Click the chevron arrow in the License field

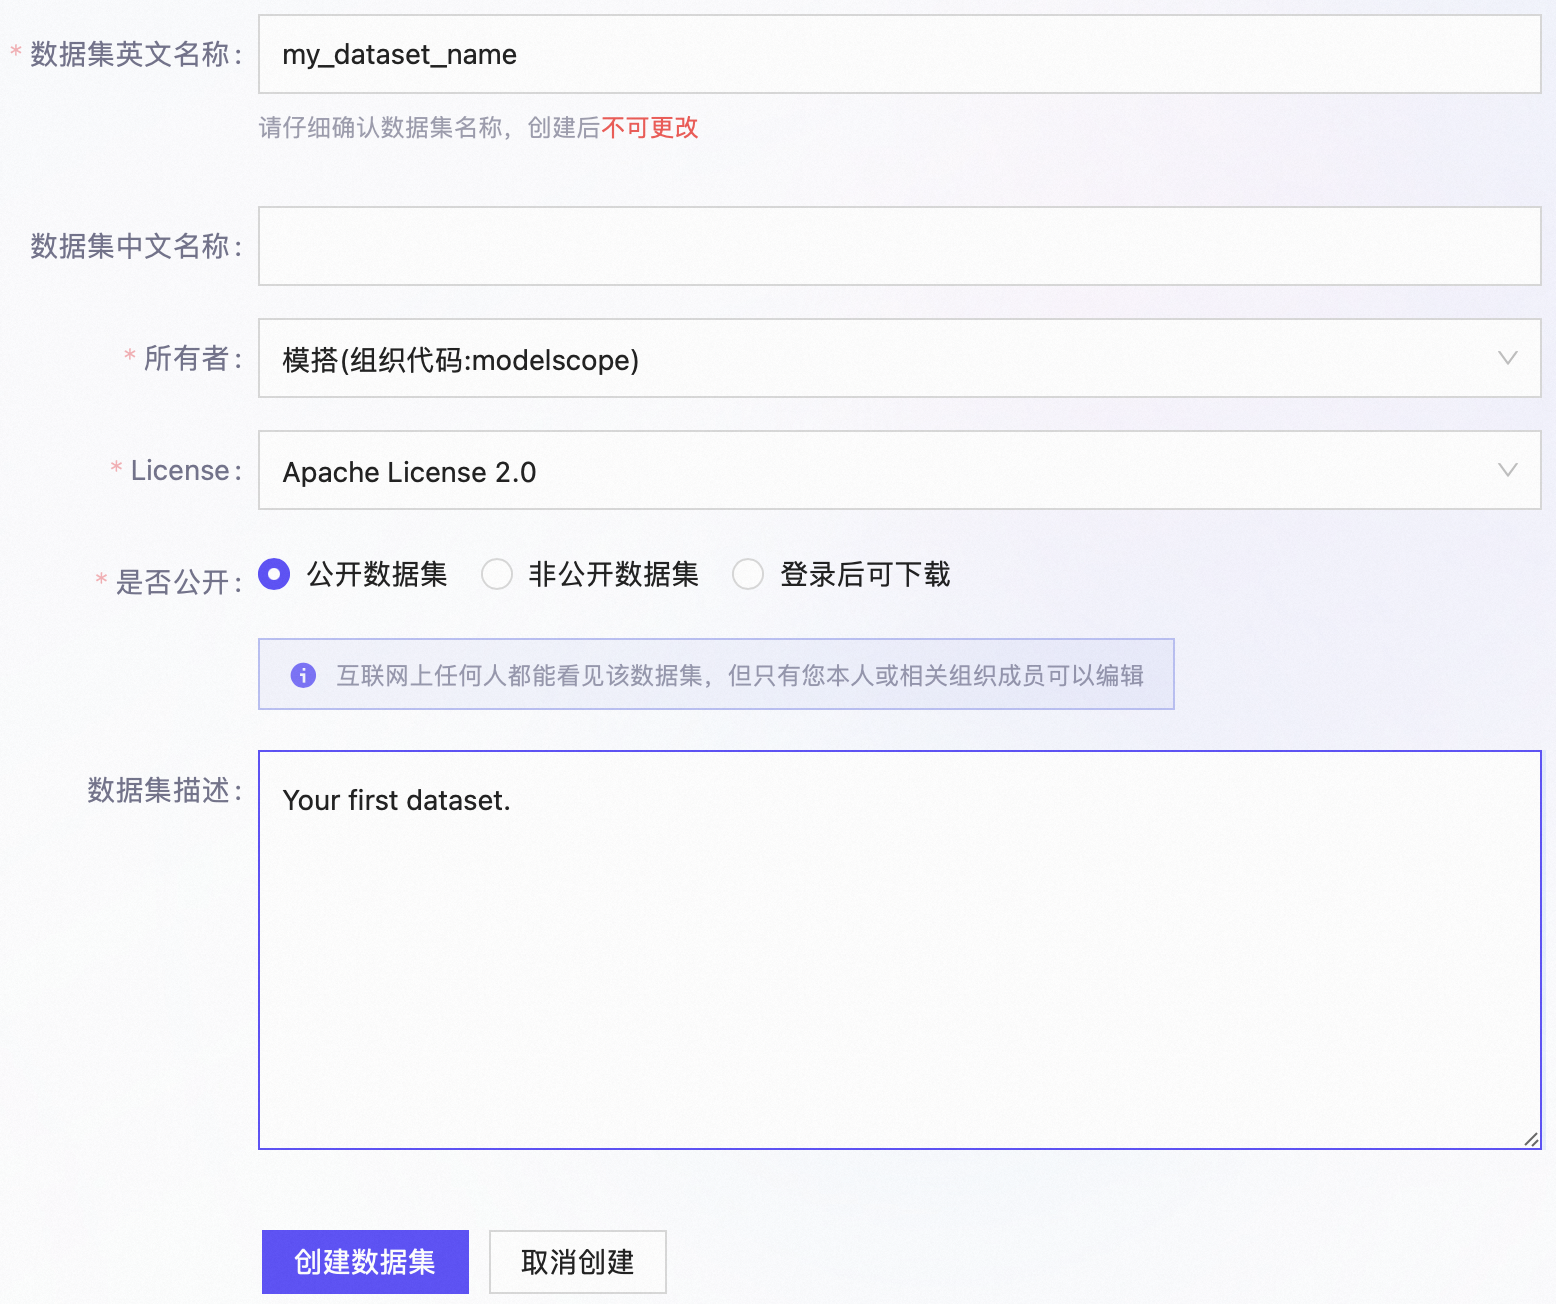click(1508, 470)
